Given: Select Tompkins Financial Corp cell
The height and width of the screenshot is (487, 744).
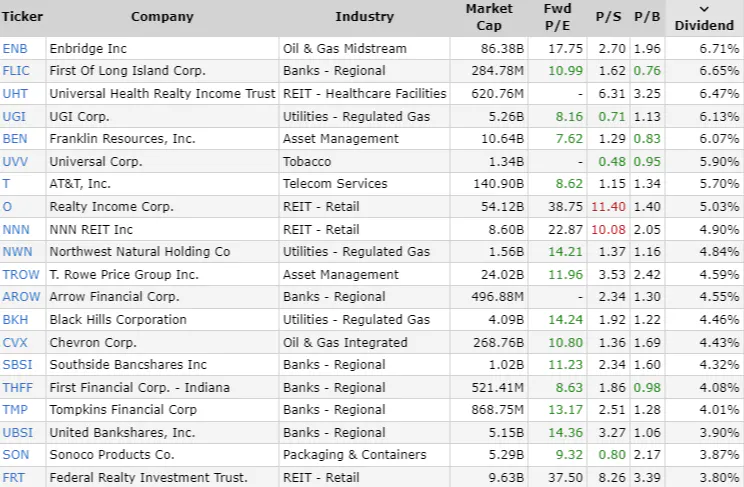Looking at the screenshot, I should pos(162,410).
